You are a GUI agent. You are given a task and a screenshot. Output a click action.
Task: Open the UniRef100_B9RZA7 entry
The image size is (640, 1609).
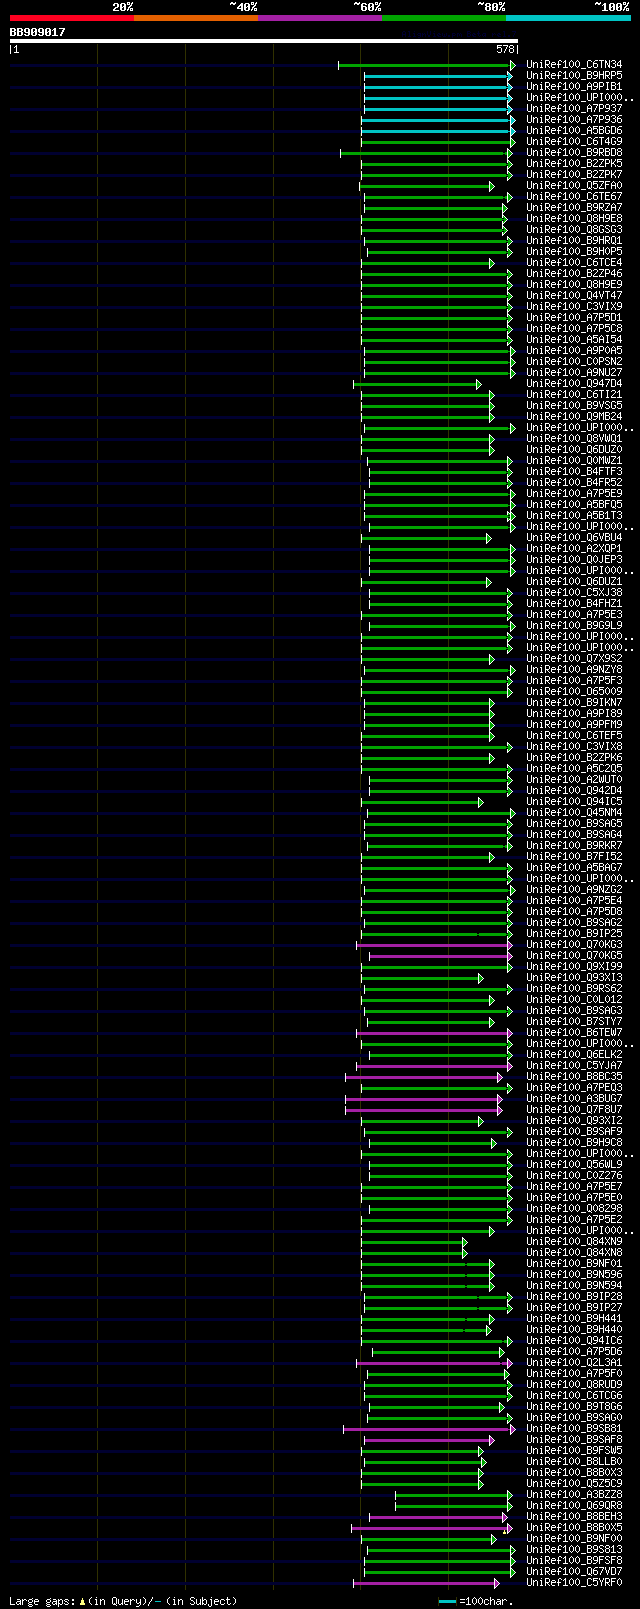coord(574,208)
